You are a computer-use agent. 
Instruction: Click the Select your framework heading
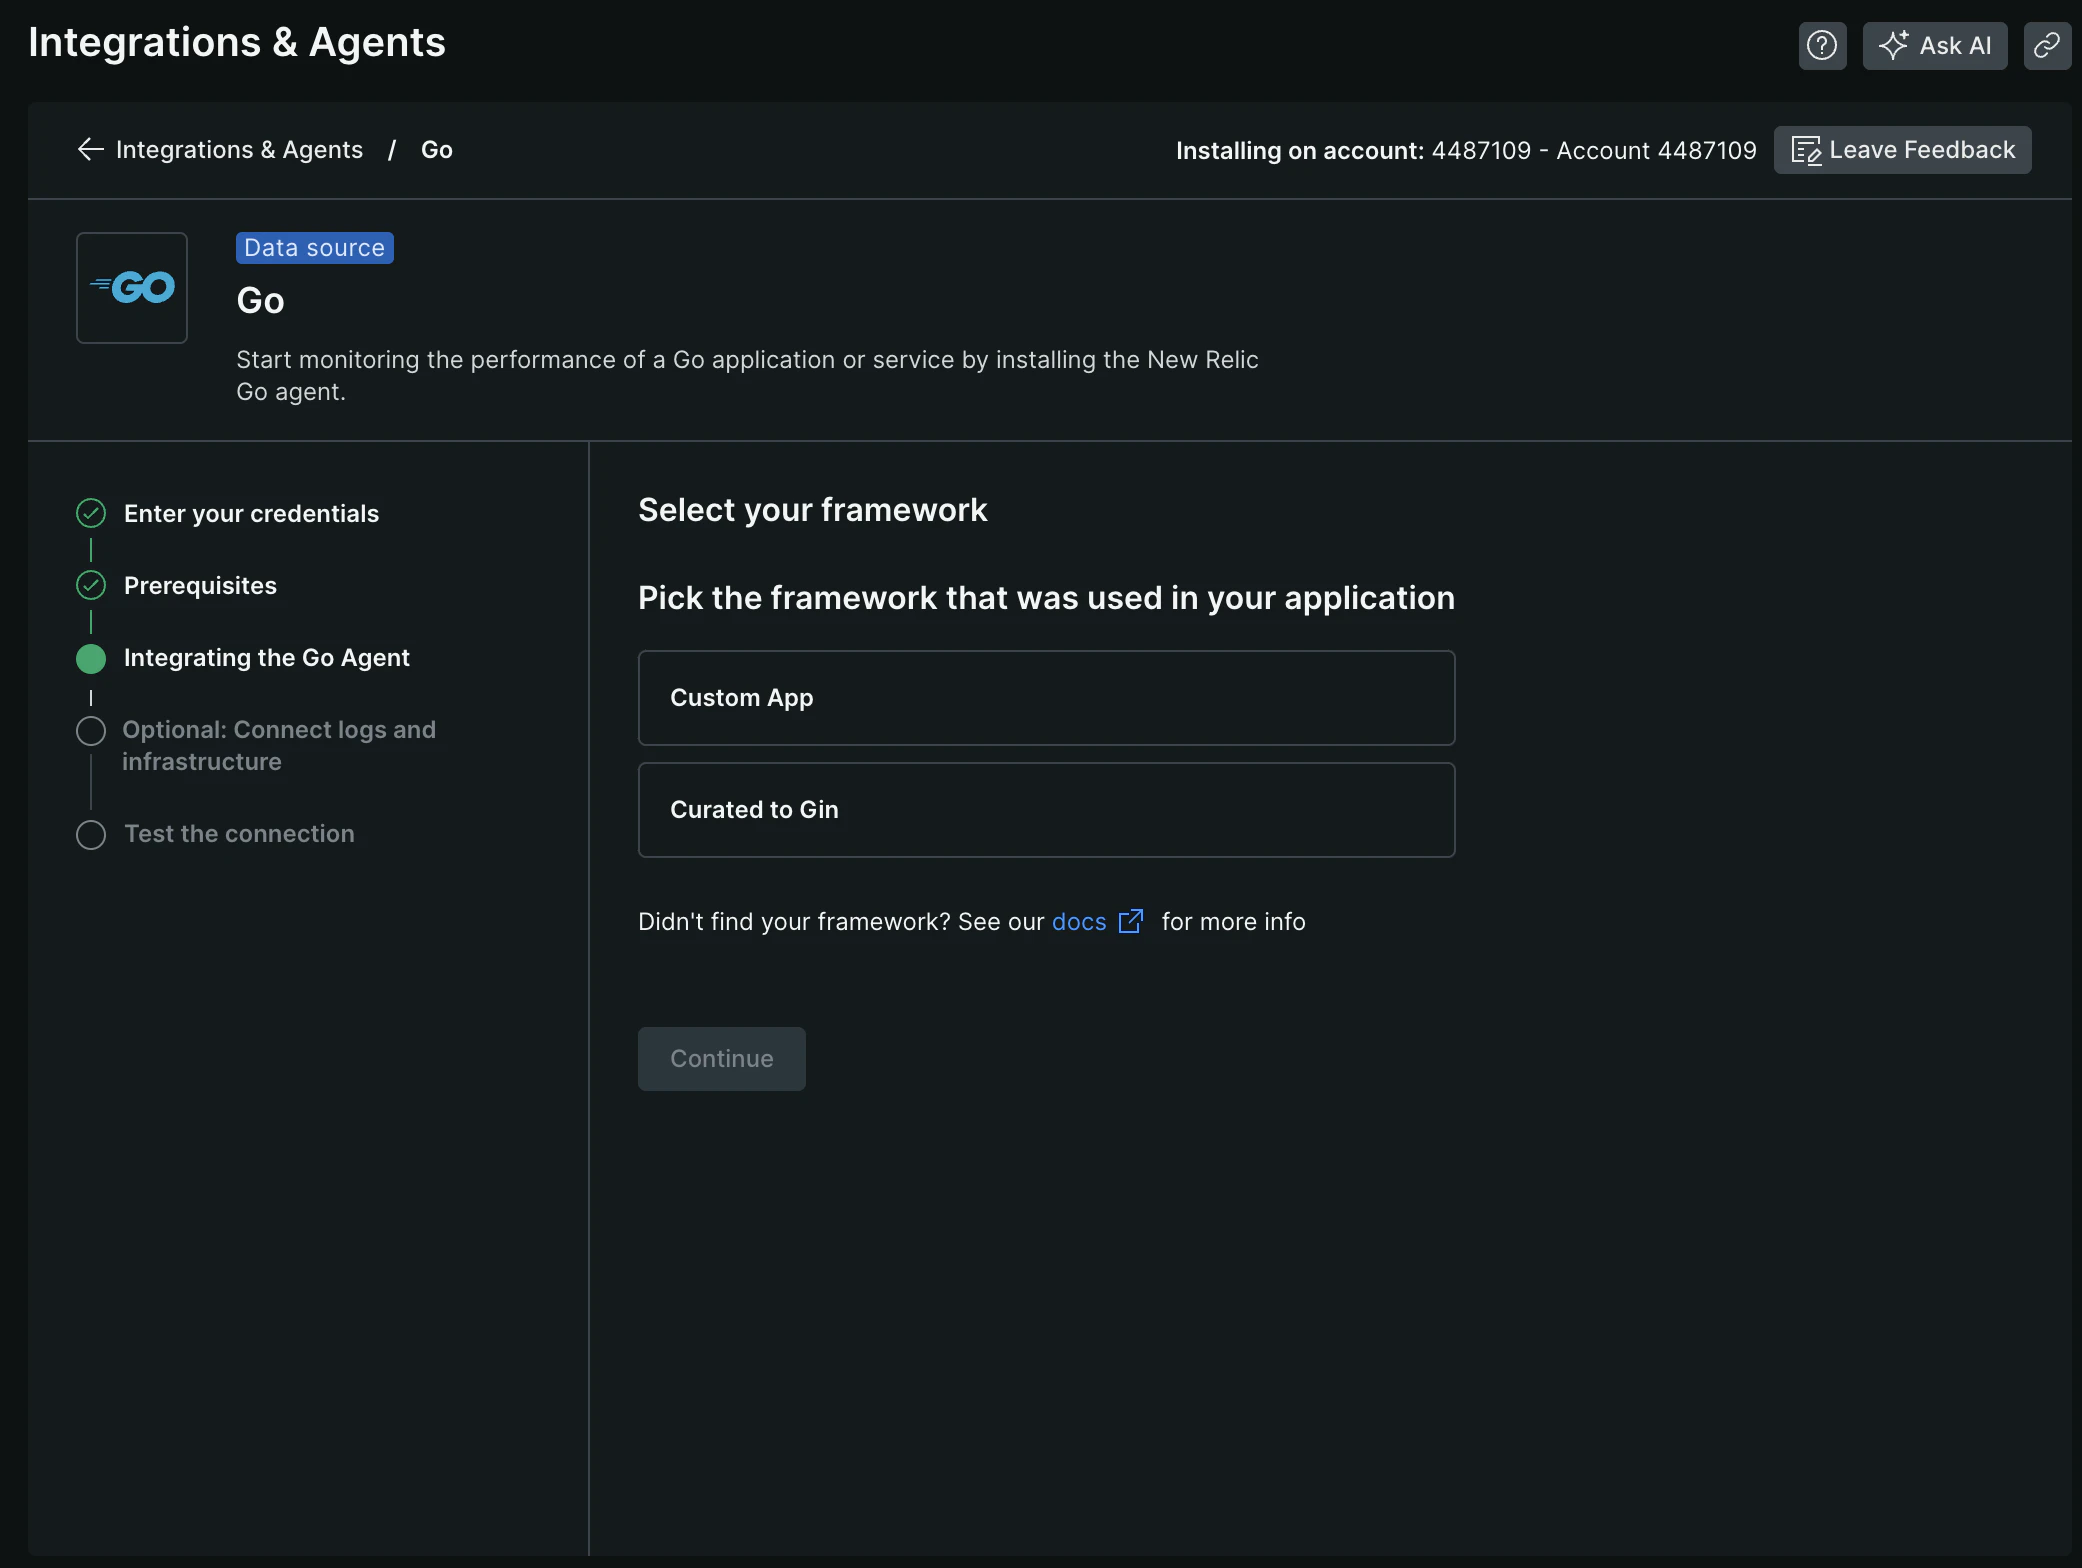coord(813,510)
